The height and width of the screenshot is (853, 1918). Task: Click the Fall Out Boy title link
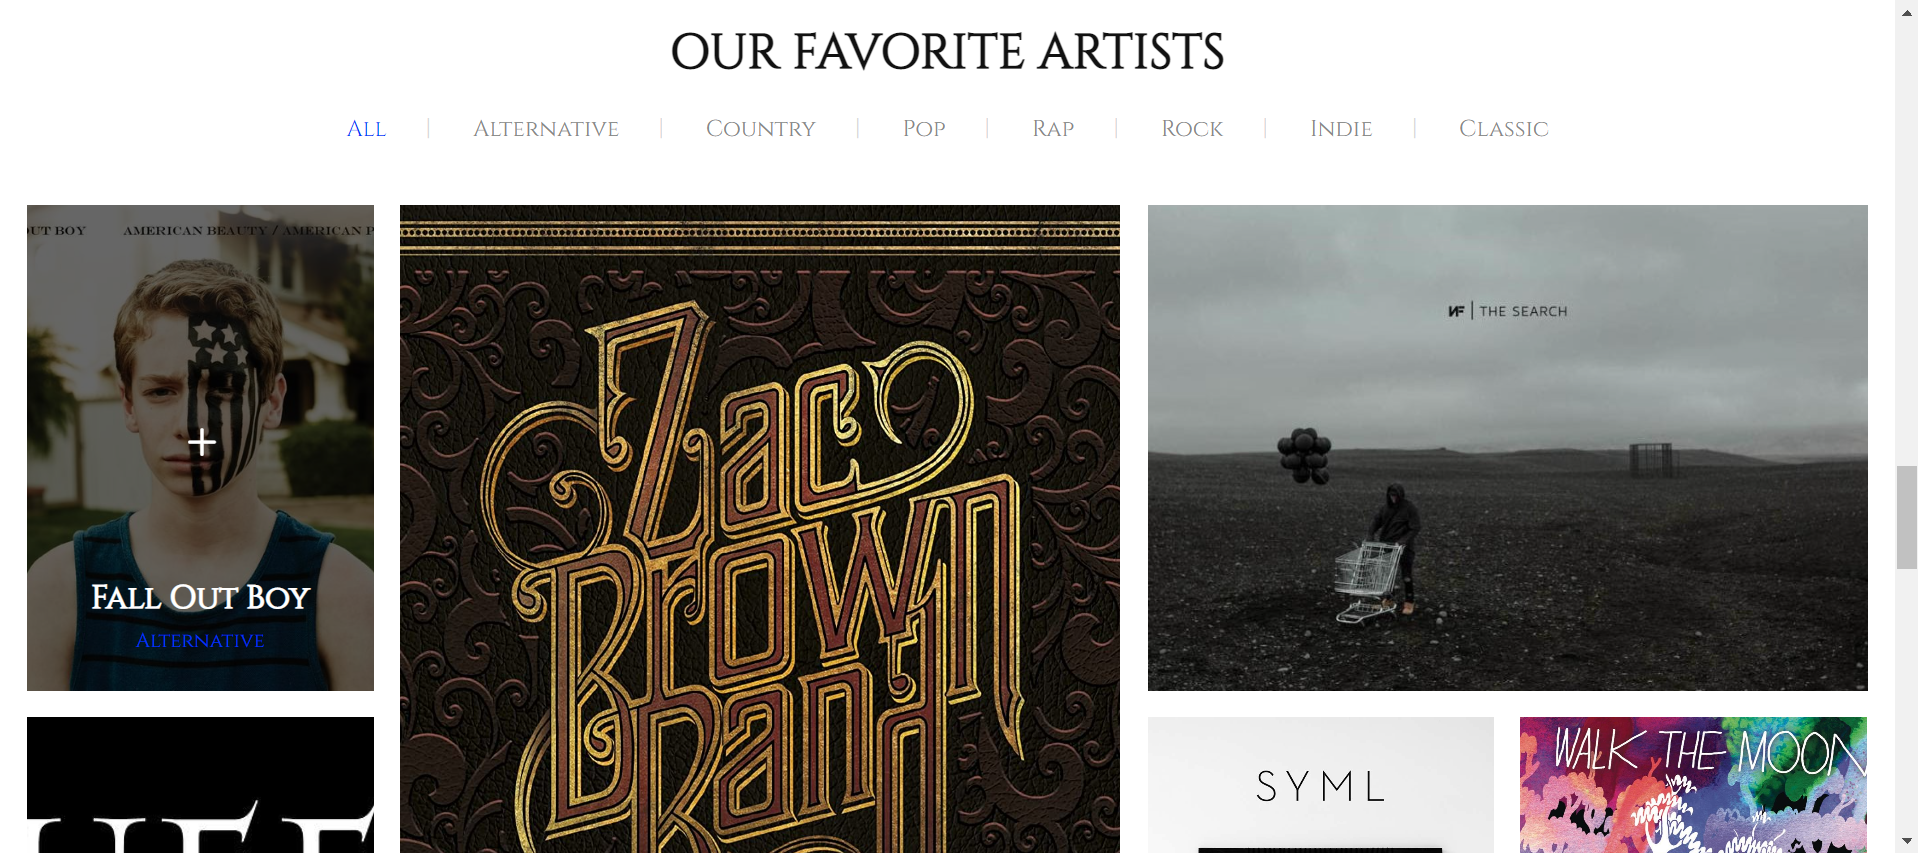pyautogui.click(x=200, y=597)
